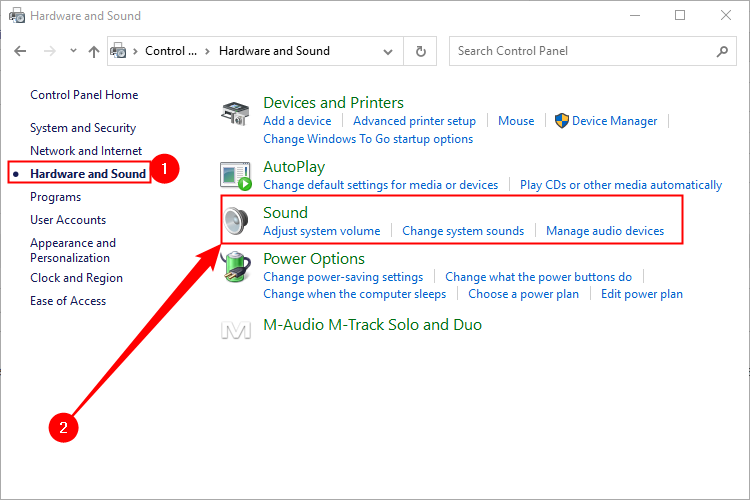Go up one level with up arrow

[94, 51]
